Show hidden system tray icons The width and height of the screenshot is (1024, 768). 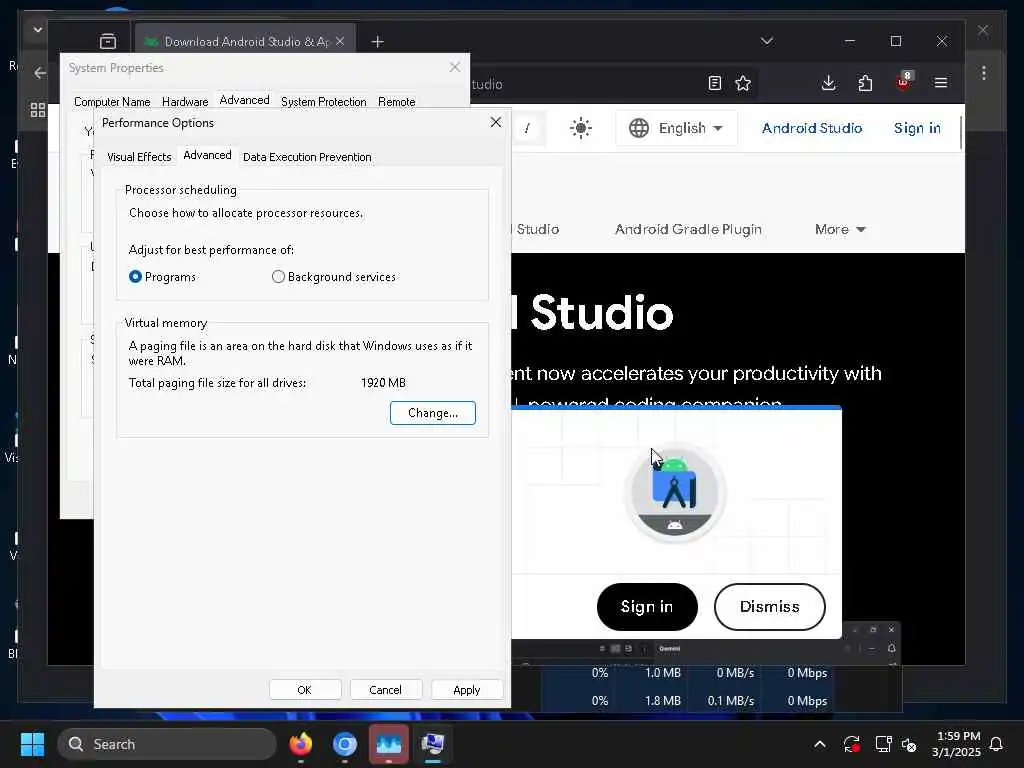[x=820, y=744]
